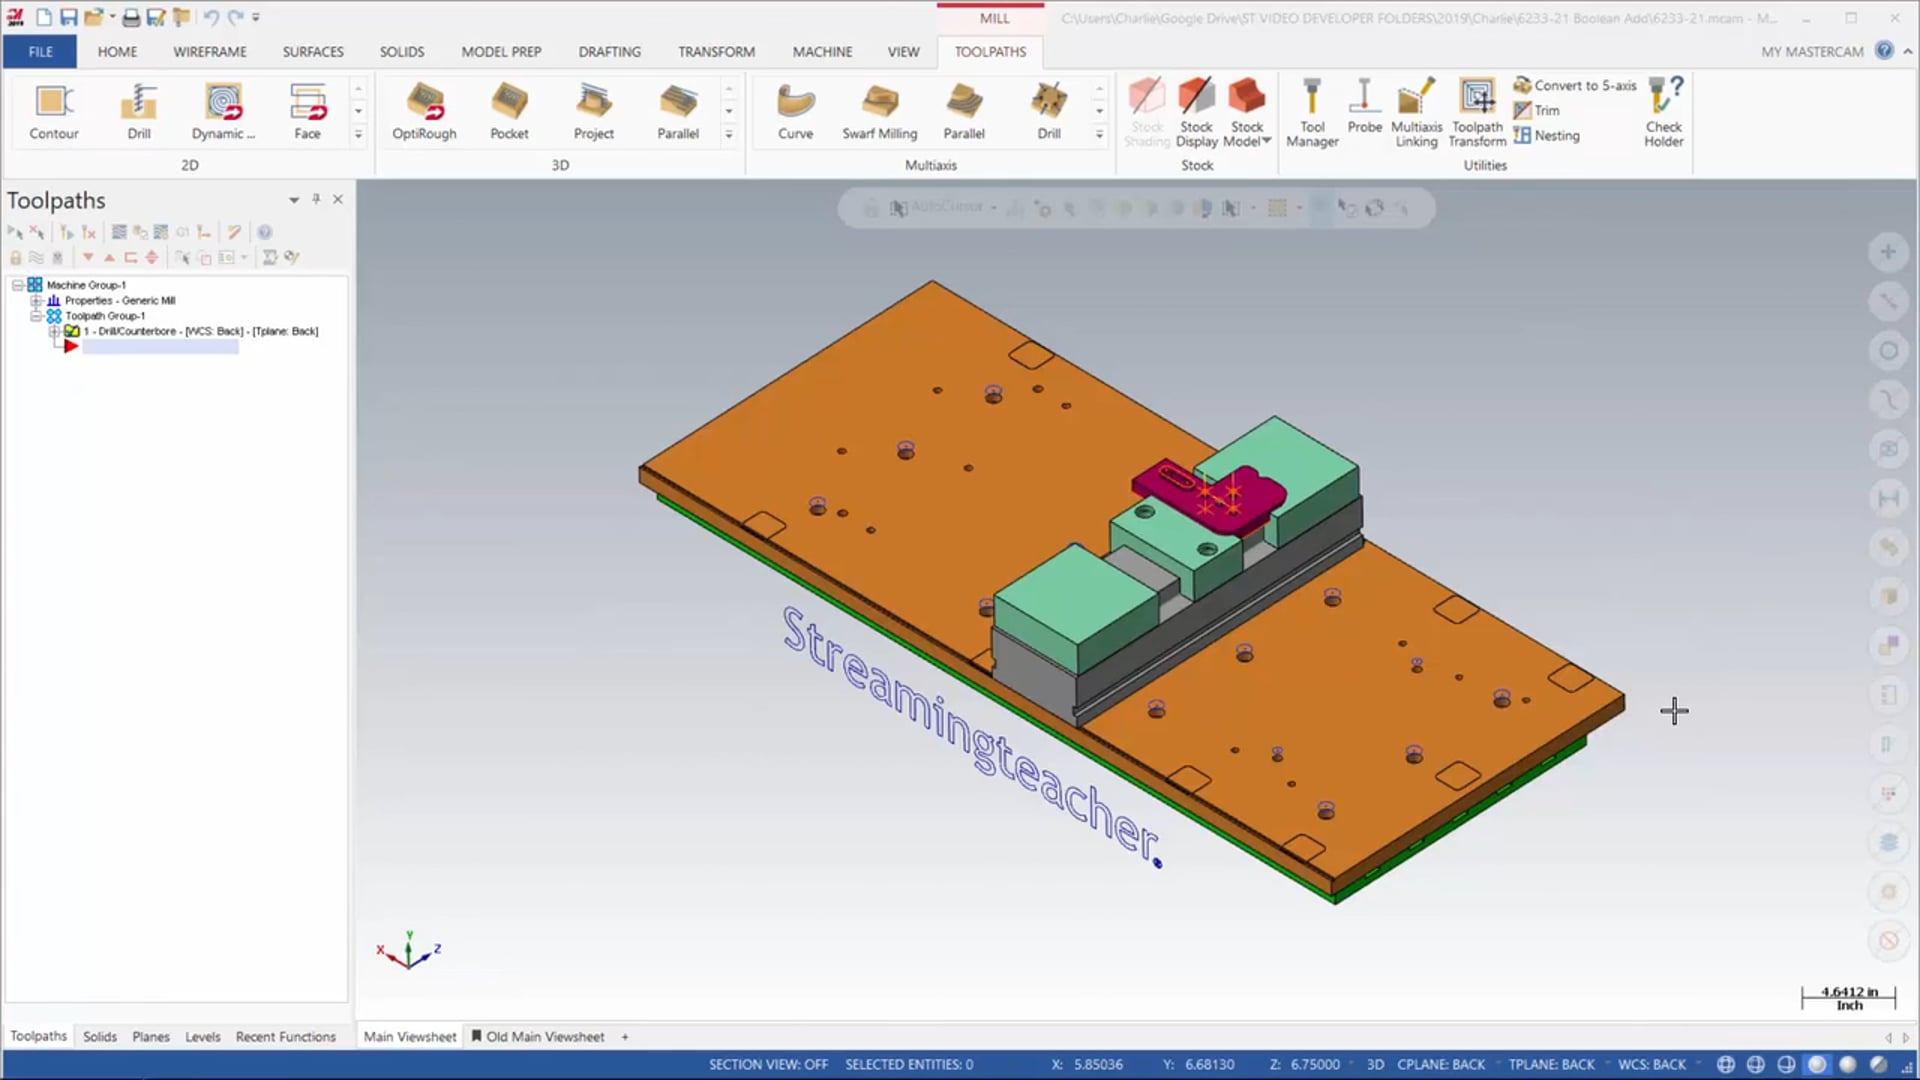Viewport: 1920px width, 1080px height.
Task: Select the Swarf Milling tool
Action: (880, 112)
